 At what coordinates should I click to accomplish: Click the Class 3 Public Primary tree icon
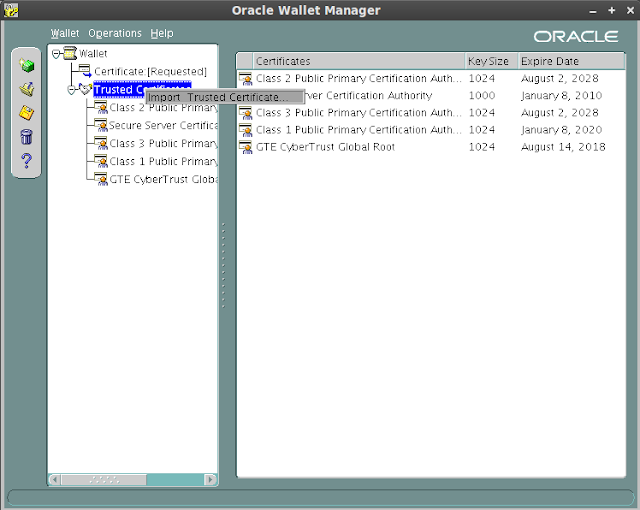[101, 143]
